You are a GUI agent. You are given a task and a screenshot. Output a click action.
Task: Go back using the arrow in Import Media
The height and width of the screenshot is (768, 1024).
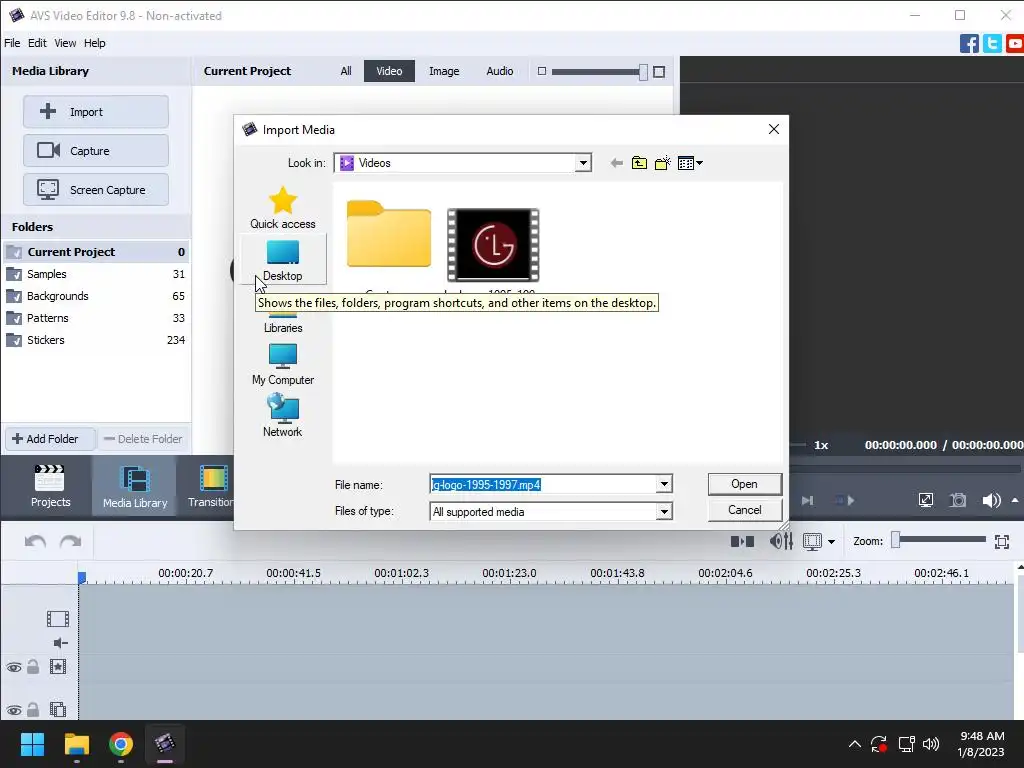(616, 163)
